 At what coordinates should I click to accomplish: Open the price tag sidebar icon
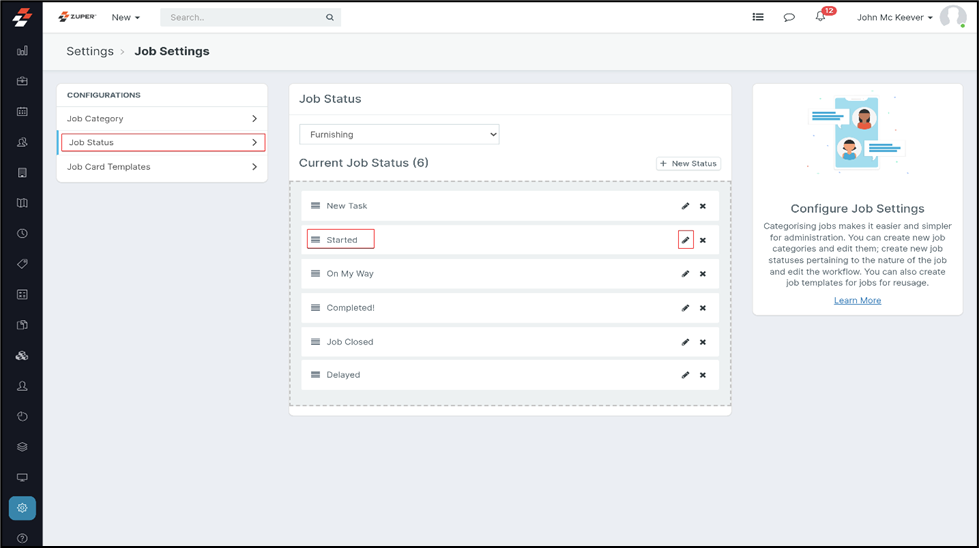click(22, 264)
